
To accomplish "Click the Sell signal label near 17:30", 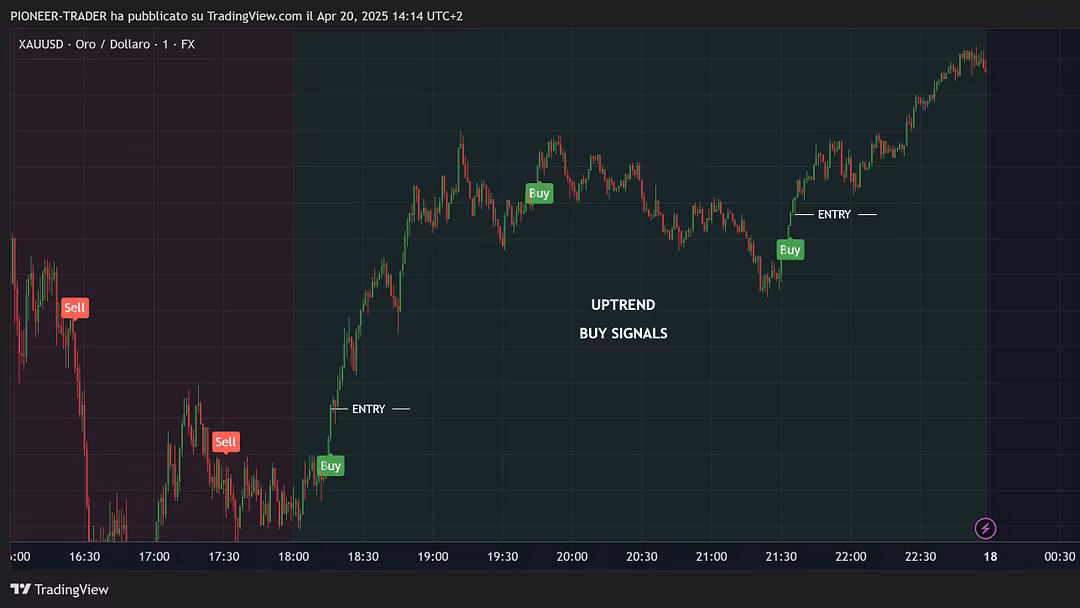I will [226, 442].
